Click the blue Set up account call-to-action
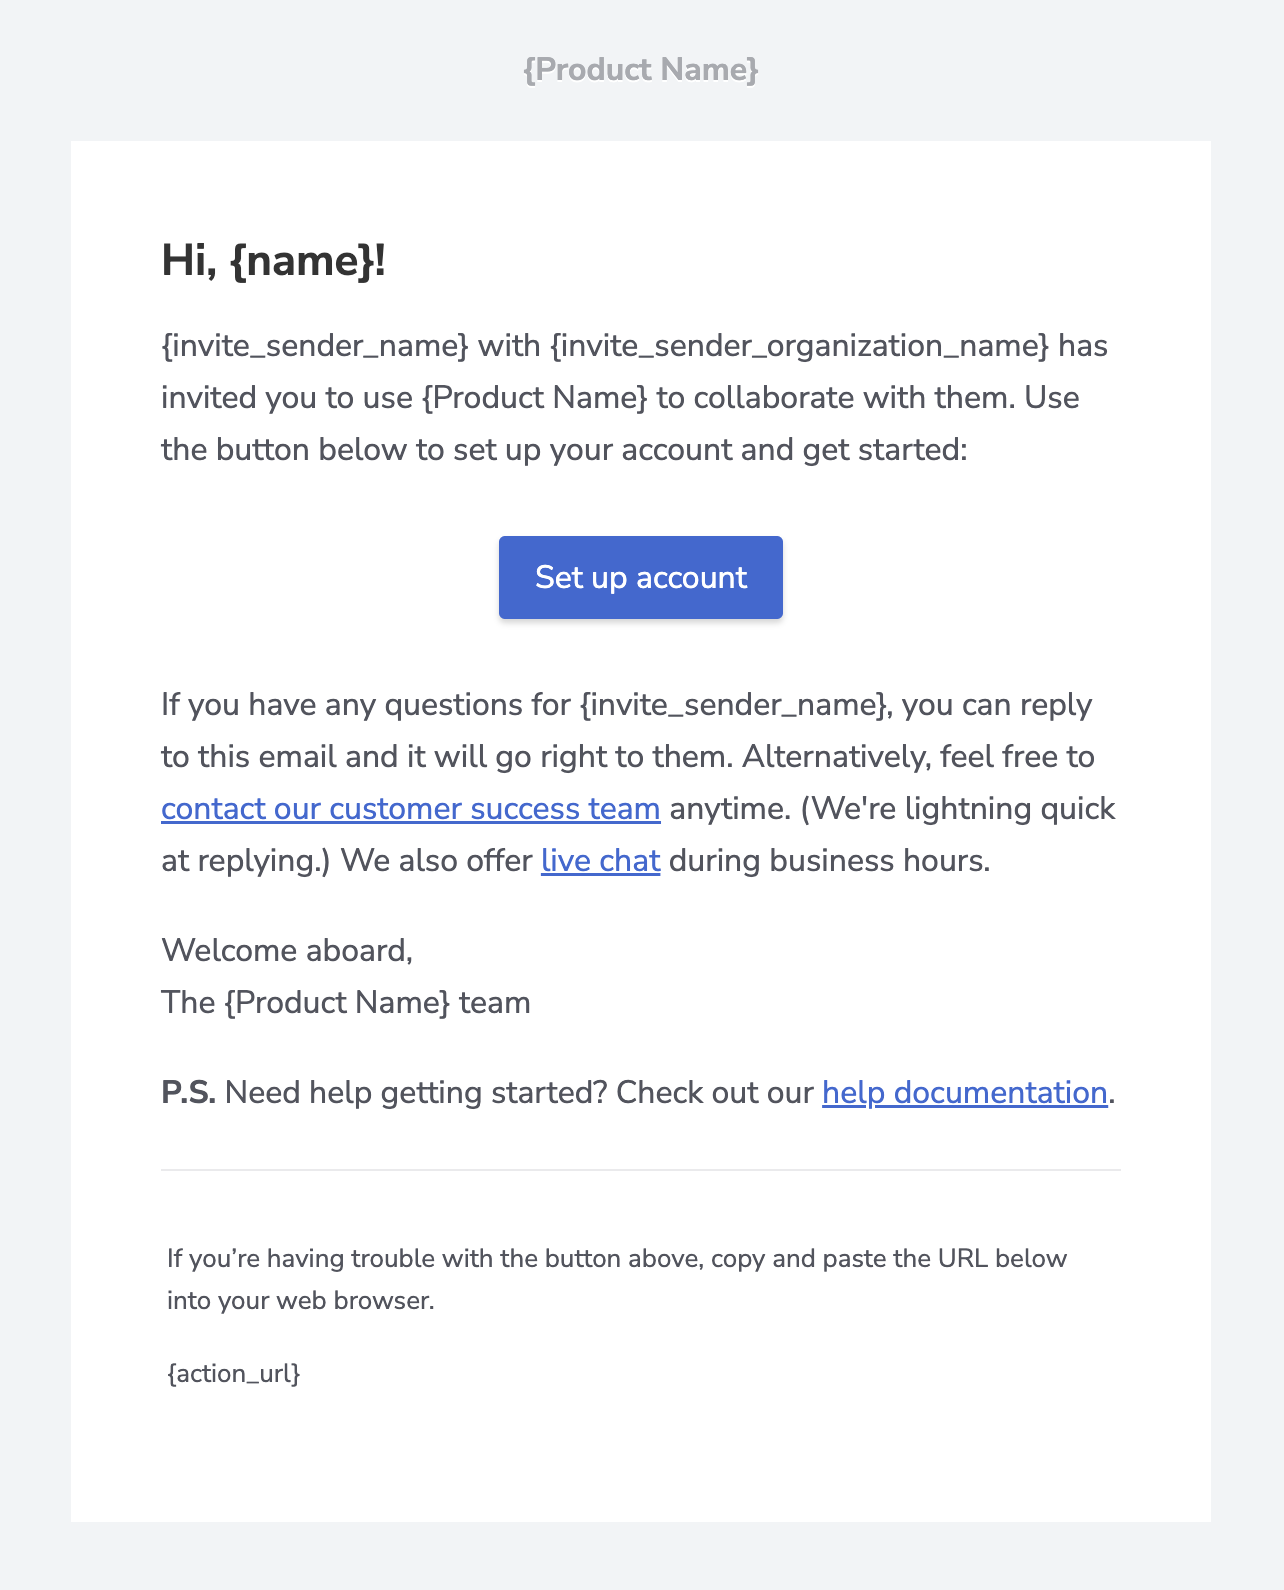The image size is (1284, 1590). 640,577
